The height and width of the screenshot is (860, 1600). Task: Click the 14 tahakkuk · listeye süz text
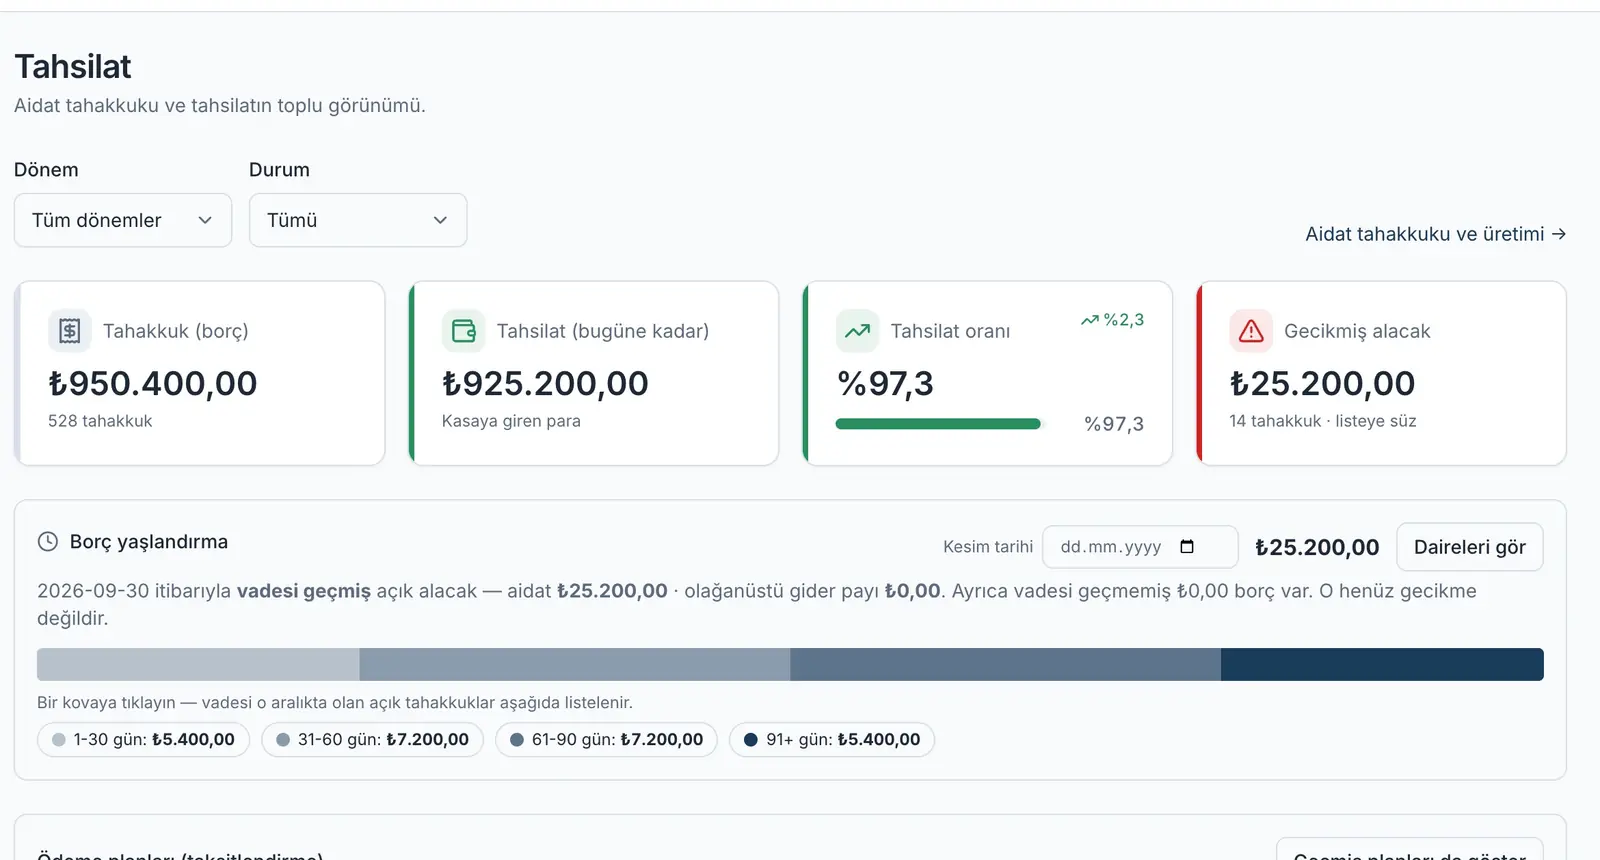point(1323,421)
